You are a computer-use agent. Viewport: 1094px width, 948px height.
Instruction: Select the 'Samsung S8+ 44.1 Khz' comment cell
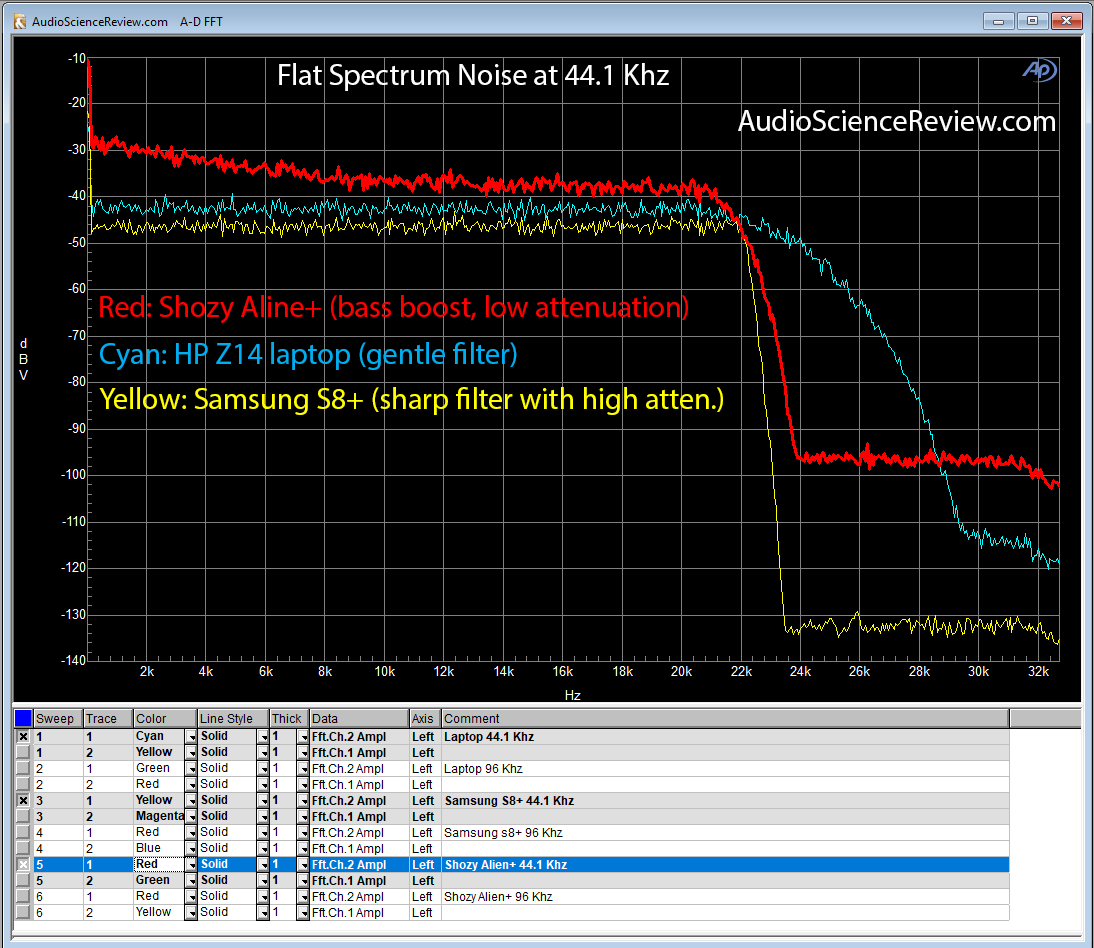click(725, 801)
